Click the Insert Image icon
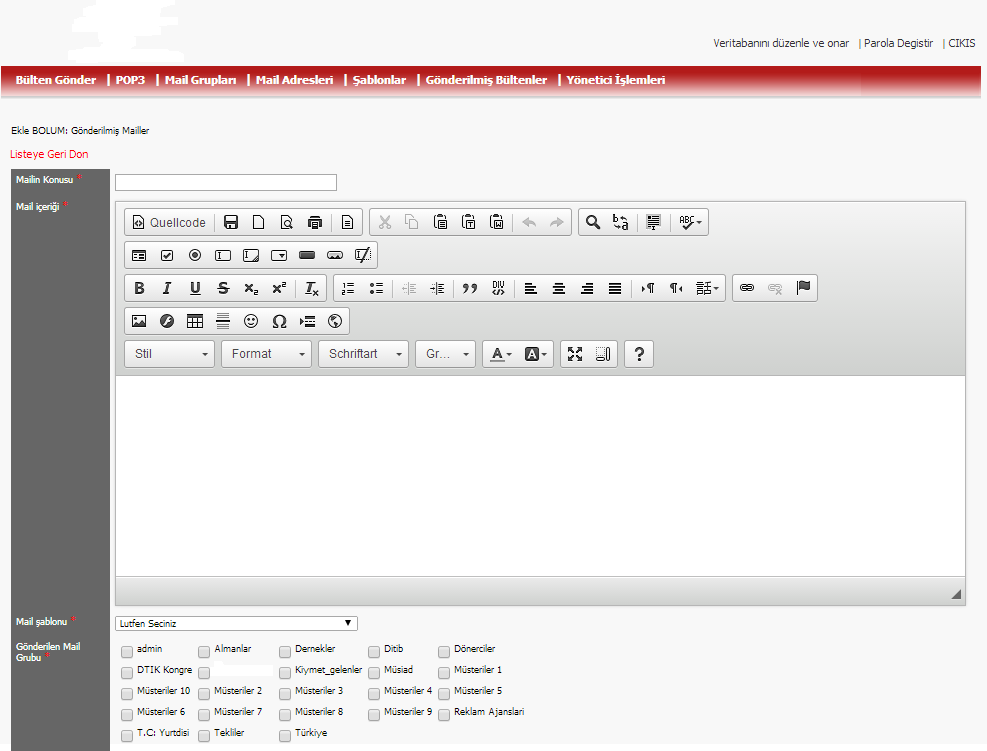Screen dimensions: 987x751 tap(139, 321)
